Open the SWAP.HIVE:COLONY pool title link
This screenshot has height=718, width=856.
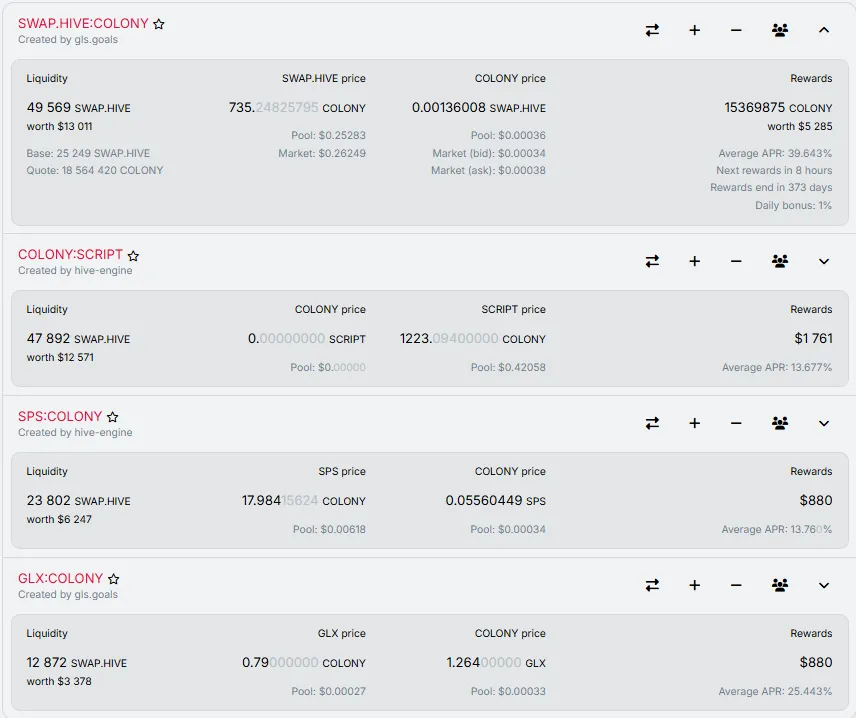(x=83, y=23)
